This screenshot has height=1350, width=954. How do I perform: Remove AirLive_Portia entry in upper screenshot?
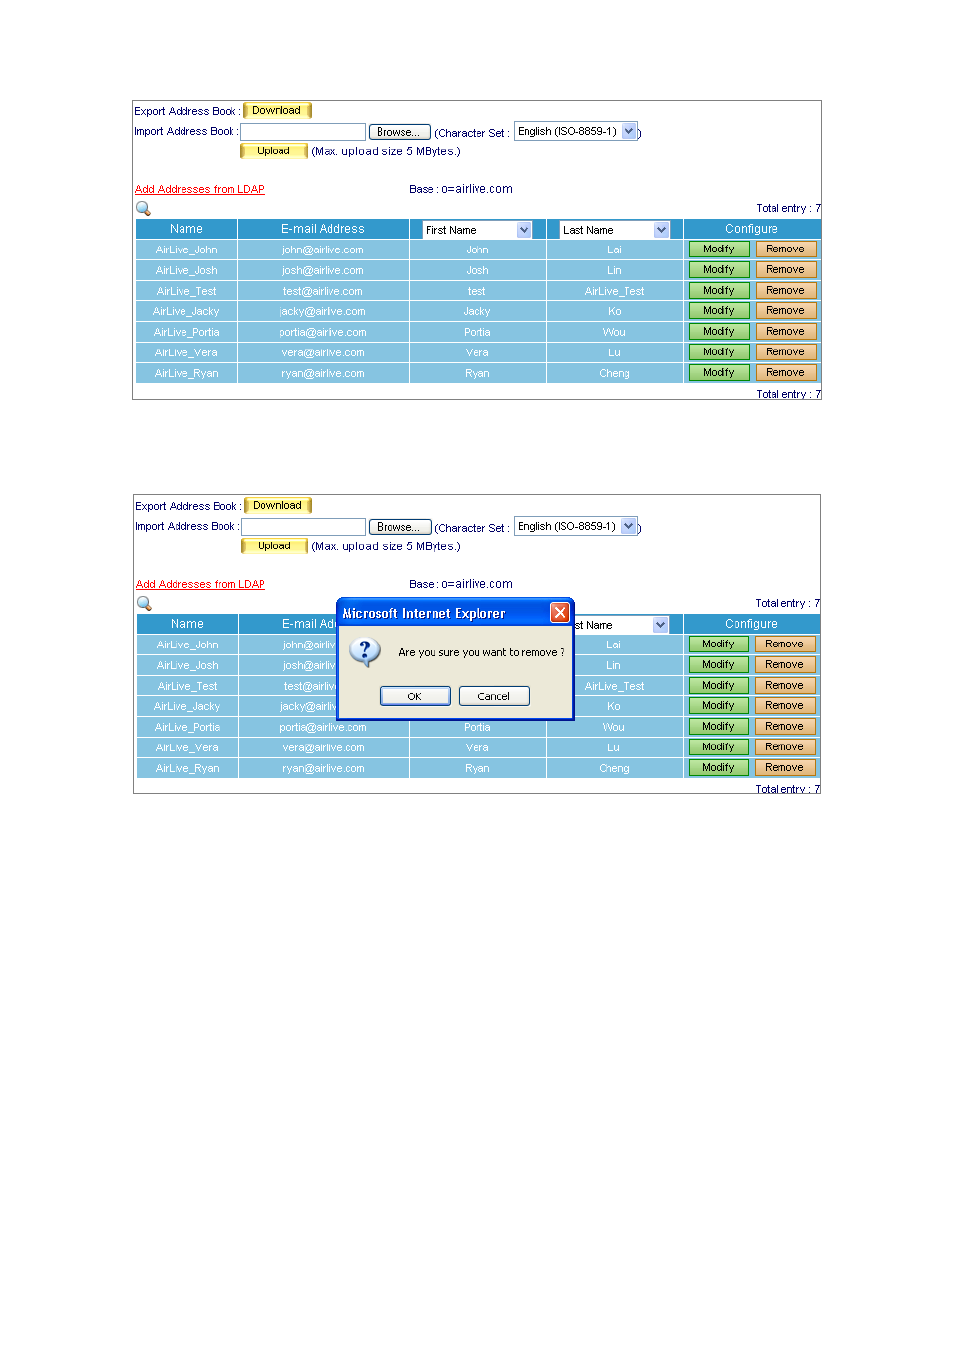786,331
